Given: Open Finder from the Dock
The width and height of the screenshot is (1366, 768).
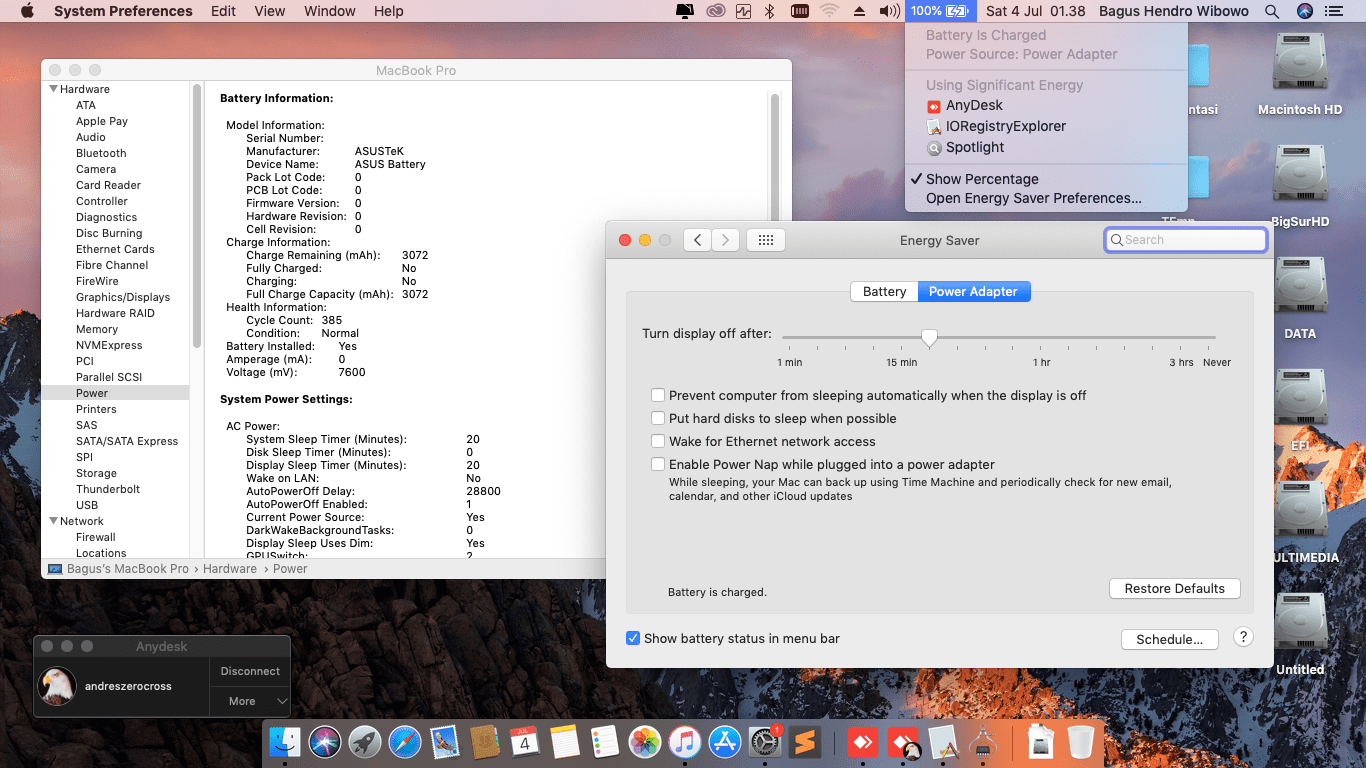Looking at the screenshot, I should (x=285, y=742).
